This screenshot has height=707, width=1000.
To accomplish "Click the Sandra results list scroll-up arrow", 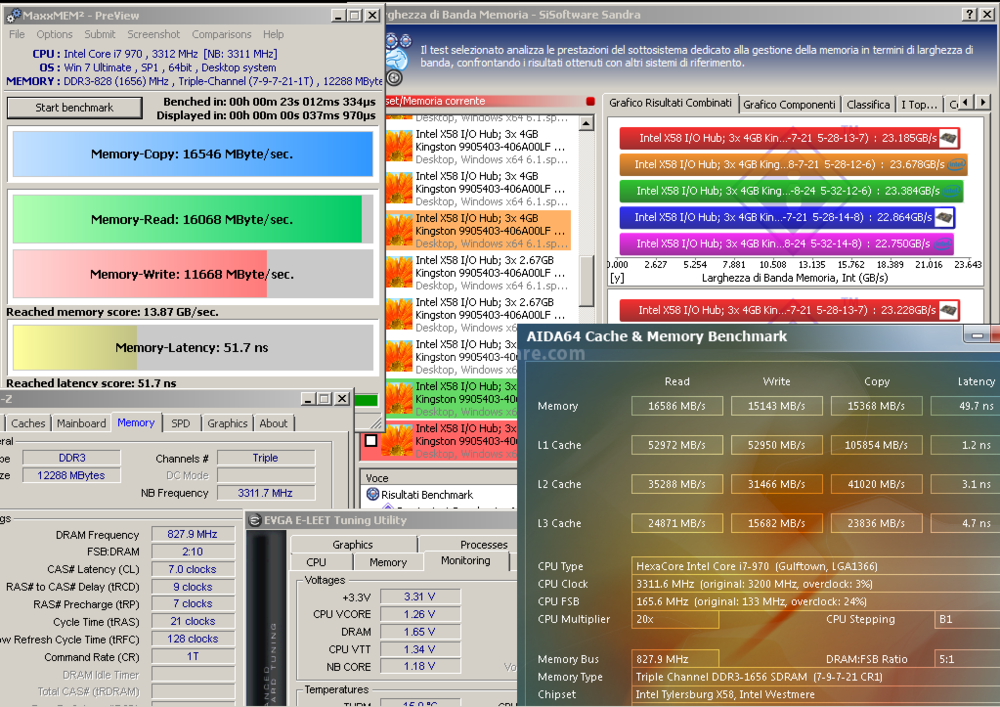I will [586, 123].
